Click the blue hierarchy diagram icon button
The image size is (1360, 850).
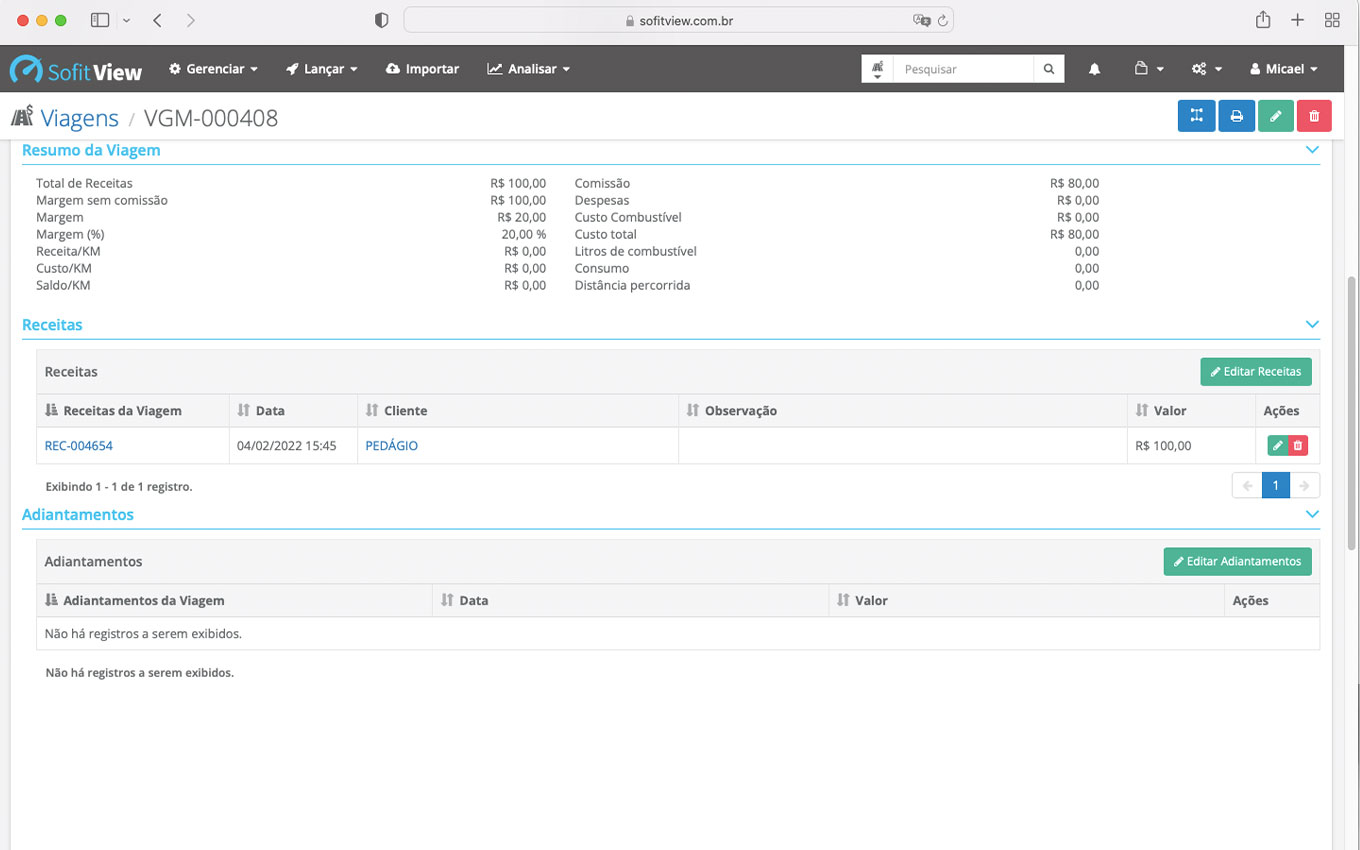[x=1196, y=116]
